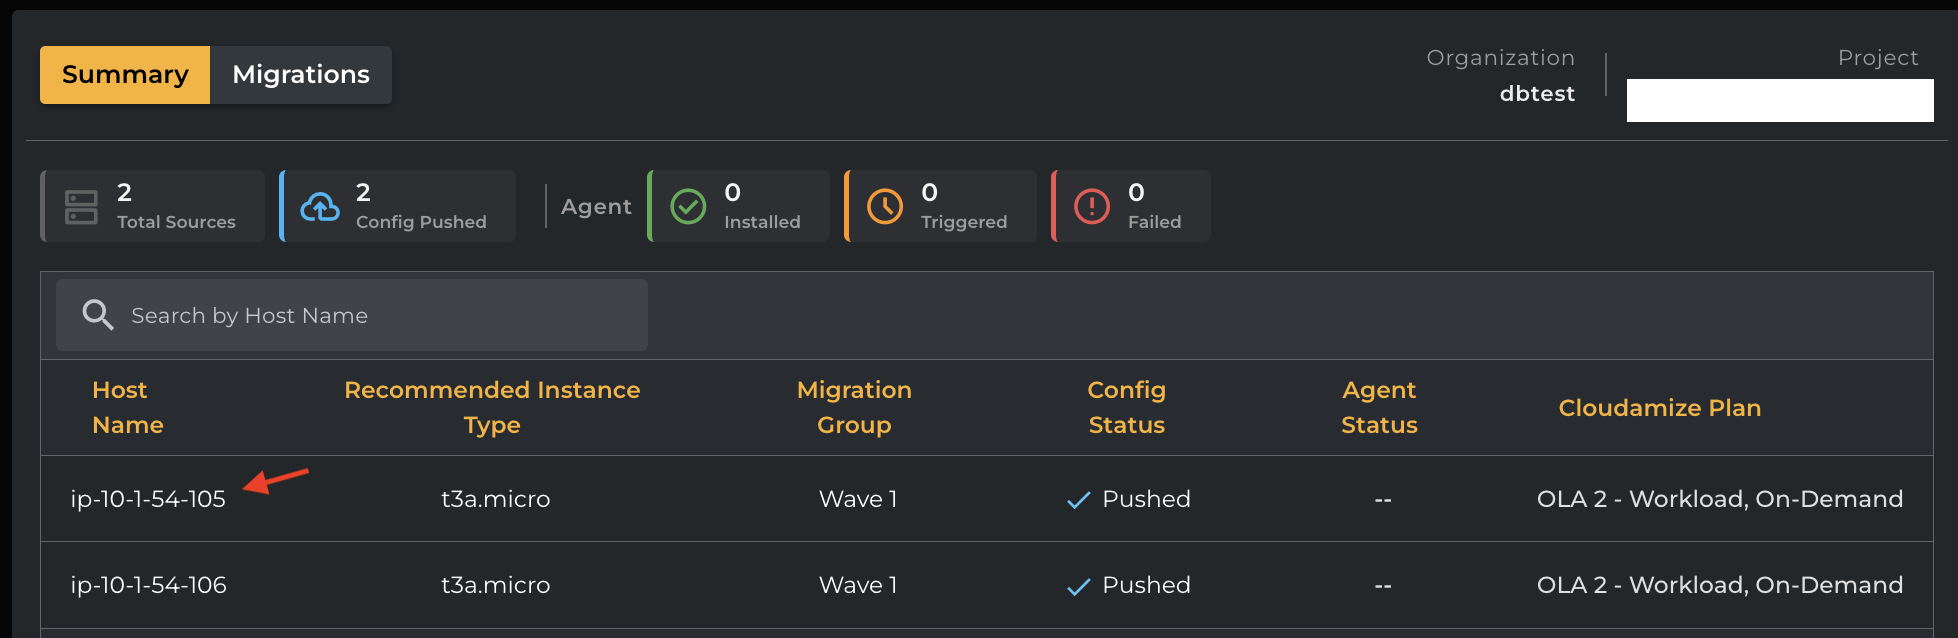Image resolution: width=1958 pixels, height=638 pixels.
Task: Click the Organization label
Action: point(1500,58)
